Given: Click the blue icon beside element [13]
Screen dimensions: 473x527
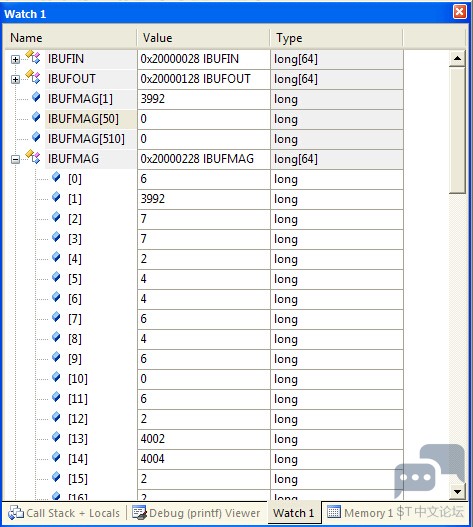Looking at the screenshot, I should tap(56, 437).
